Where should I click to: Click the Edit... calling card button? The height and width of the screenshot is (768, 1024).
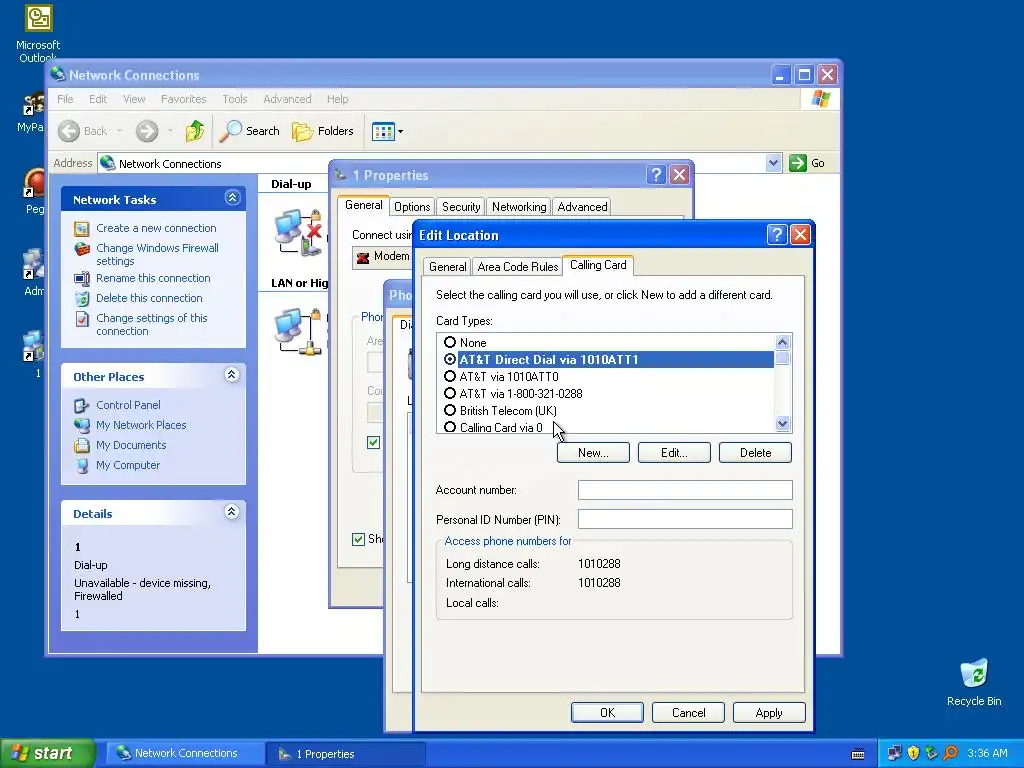[x=674, y=453]
